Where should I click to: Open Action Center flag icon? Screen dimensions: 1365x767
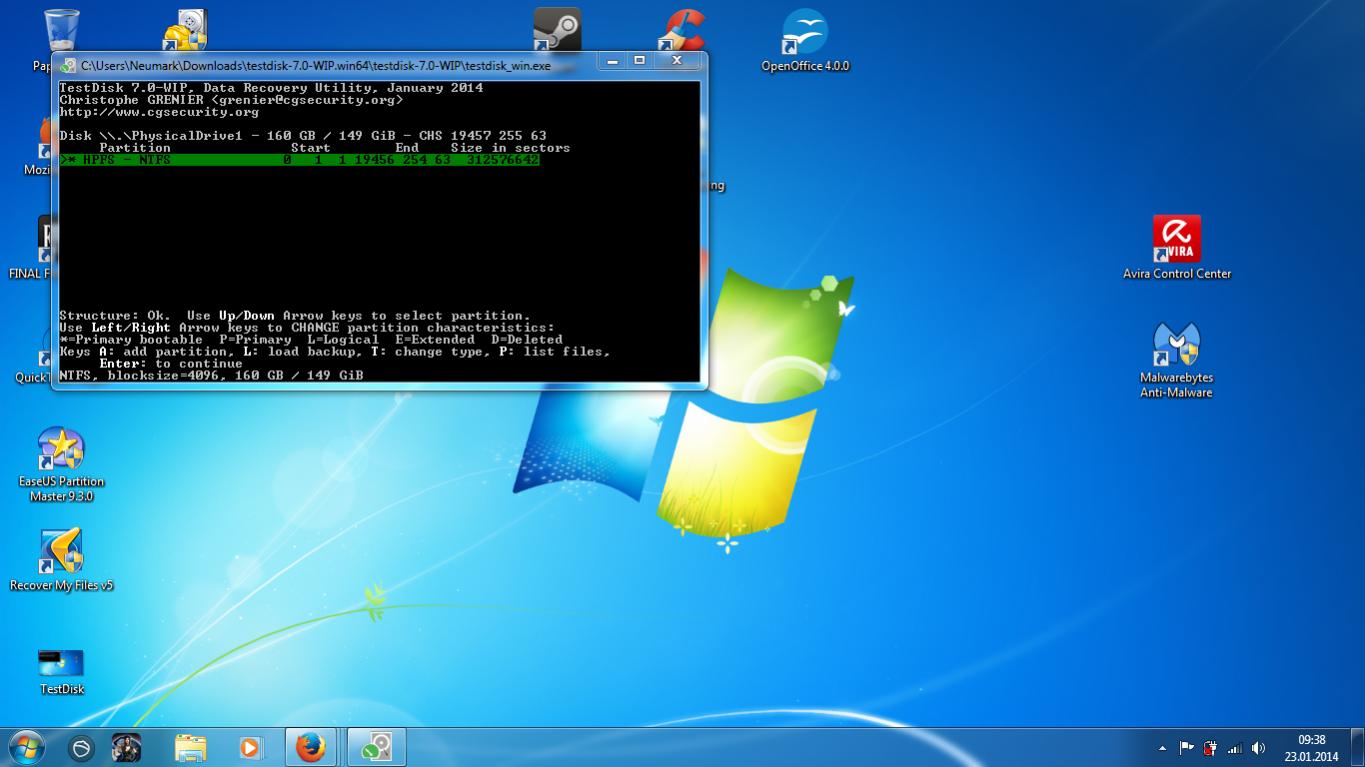[1187, 748]
